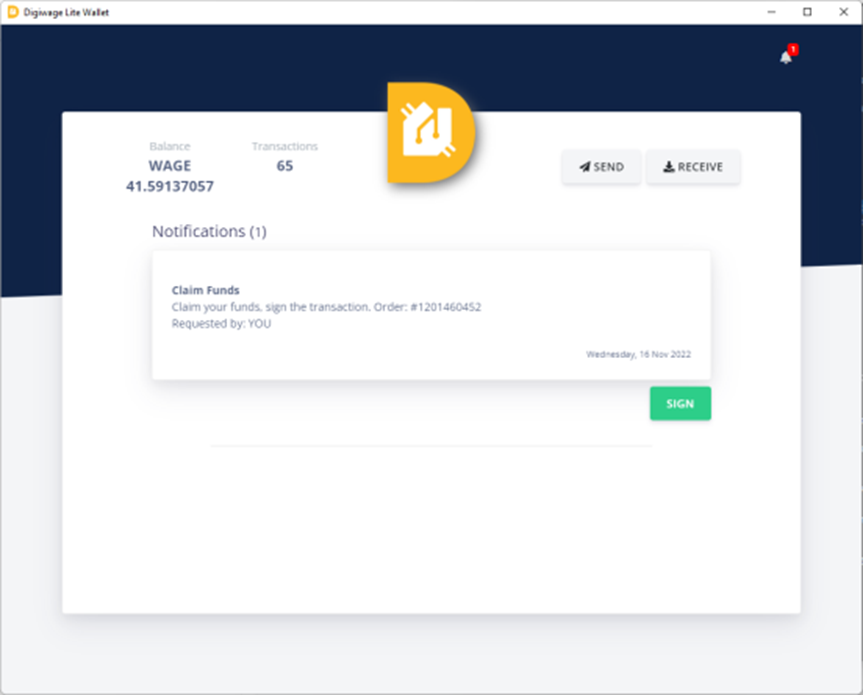
Task: Click the Notifications (1) heading
Action: tap(209, 231)
